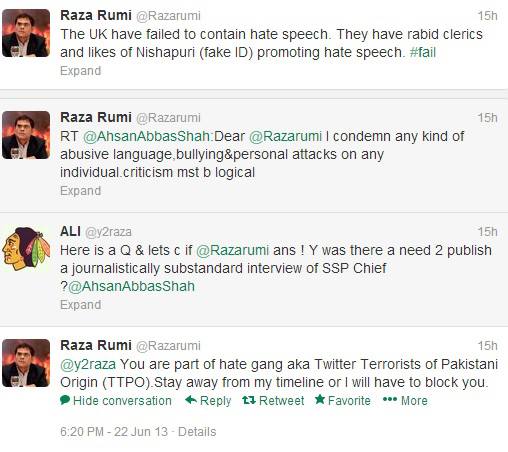Image resolution: width=508 pixels, height=452 pixels.
Task: Open tweet Details link beside the date
Action: (197, 432)
